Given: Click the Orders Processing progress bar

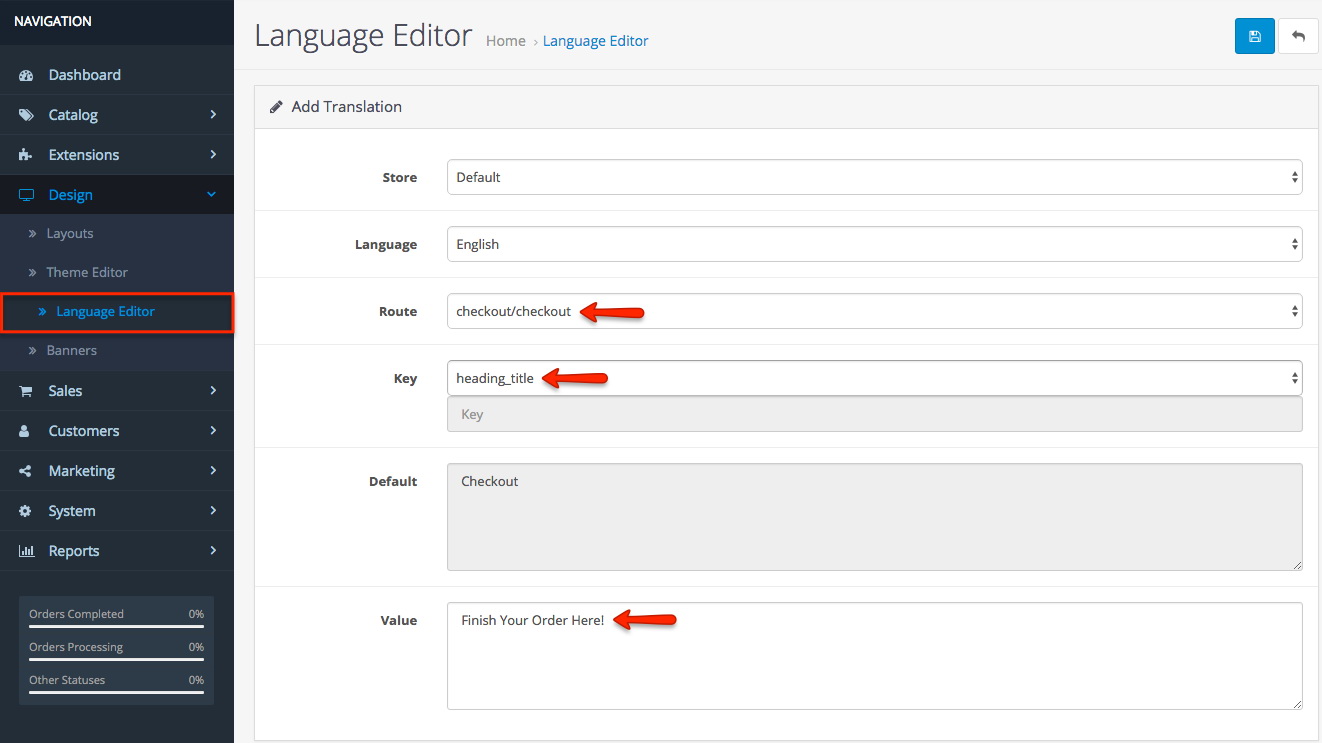Looking at the screenshot, I should 116,660.
